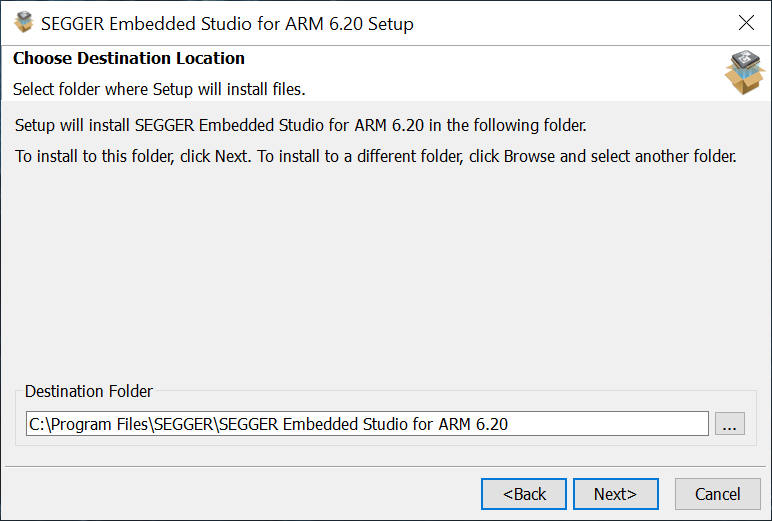Image resolution: width=772 pixels, height=521 pixels.
Task: Click the 'Setup will install SEGGER' sentence
Action: pos(300,126)
